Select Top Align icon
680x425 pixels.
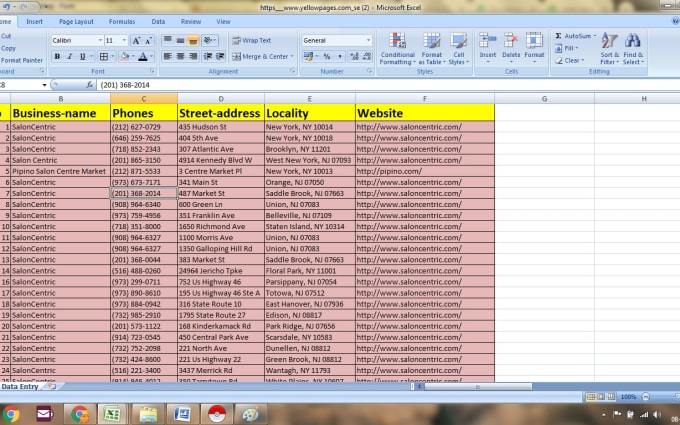click(x=167, y=40)
